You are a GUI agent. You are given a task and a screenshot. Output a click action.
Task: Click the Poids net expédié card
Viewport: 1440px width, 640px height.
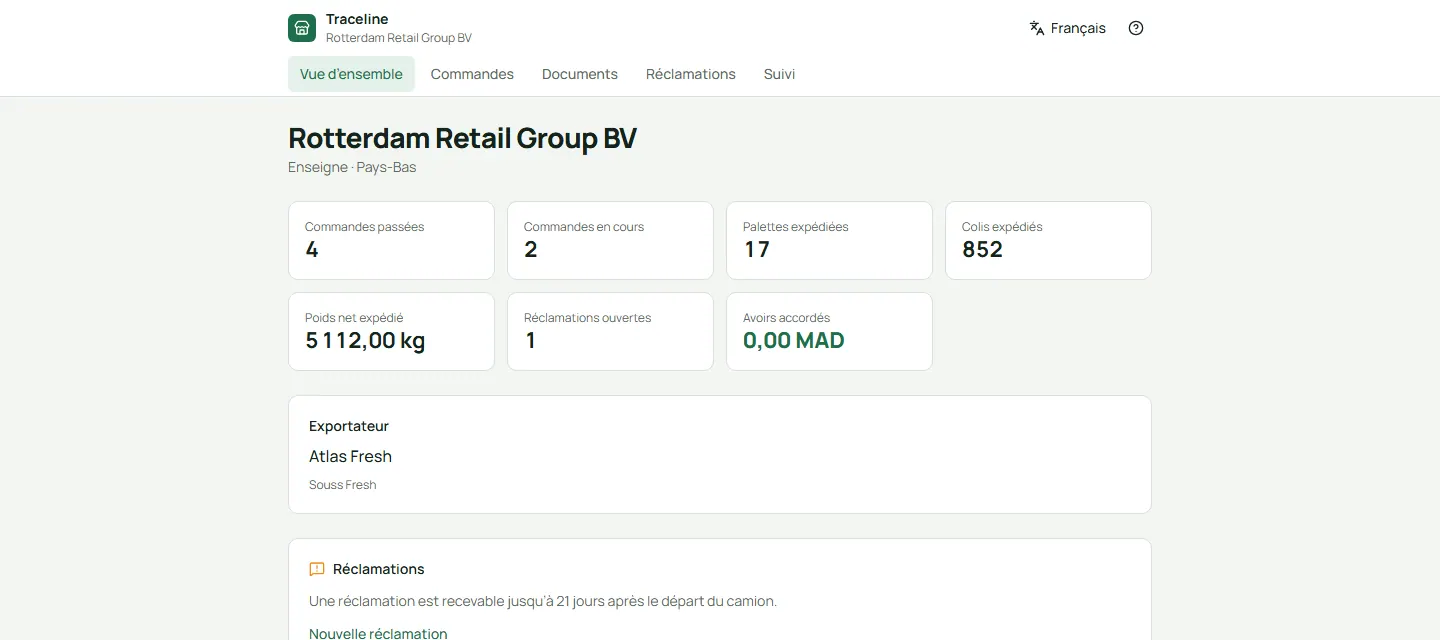point(391,331)
